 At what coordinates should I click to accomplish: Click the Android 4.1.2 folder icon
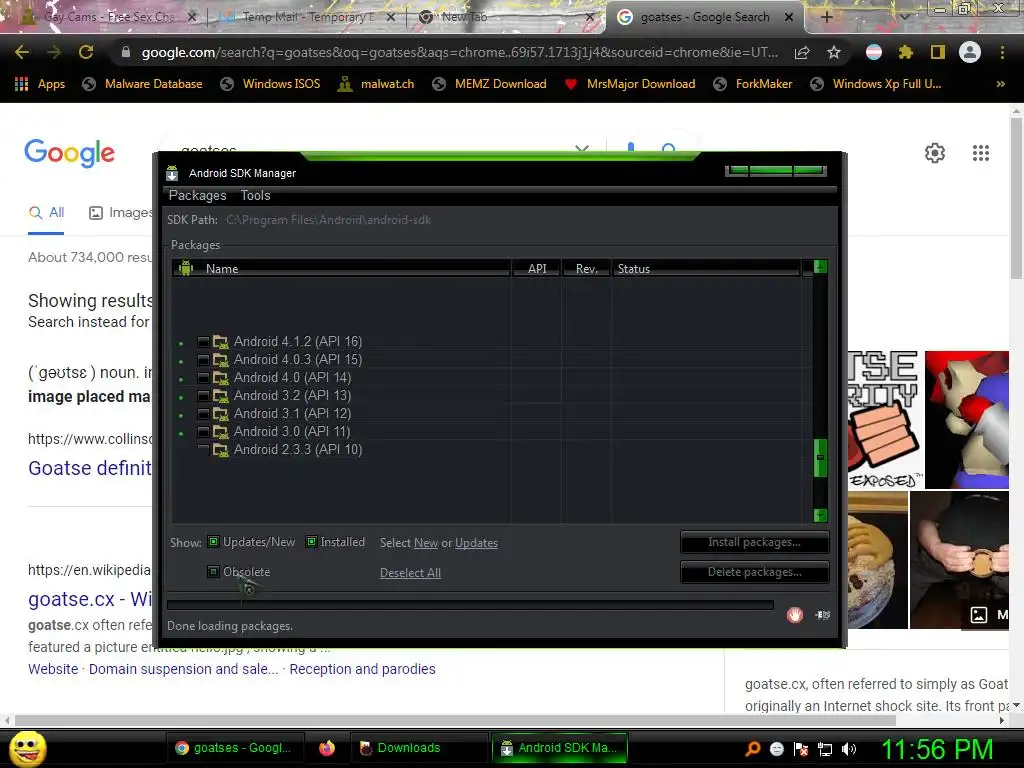click(x=221, y=342)
